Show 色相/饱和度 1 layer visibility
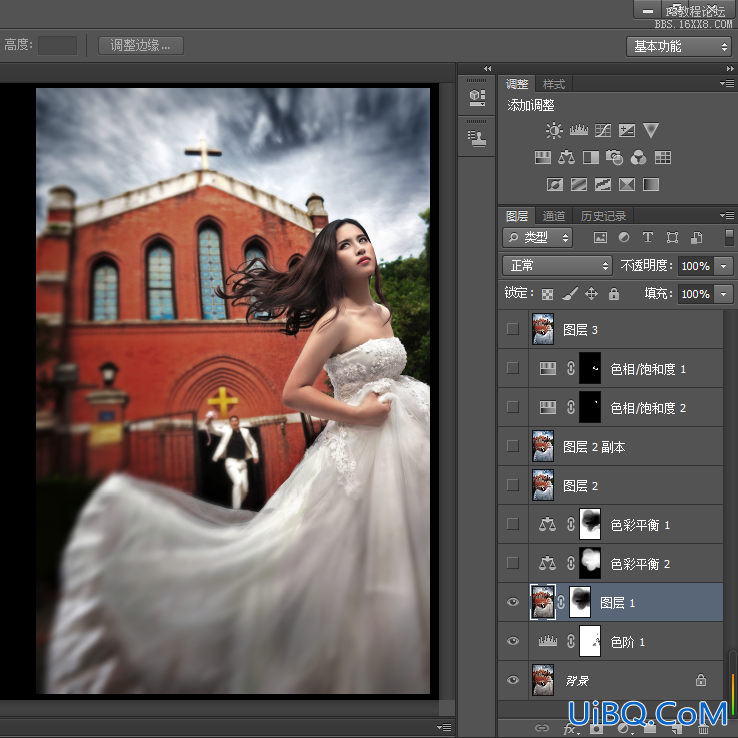The height and width of the screenshot is (738, 738). tap(513, 368)
